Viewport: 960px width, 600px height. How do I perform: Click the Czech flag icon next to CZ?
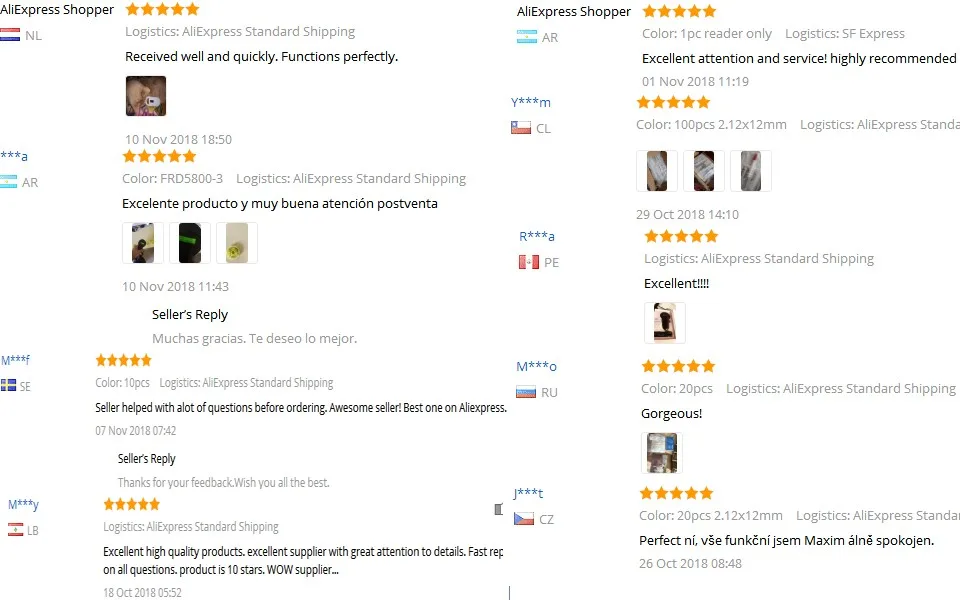pos(523,519)
